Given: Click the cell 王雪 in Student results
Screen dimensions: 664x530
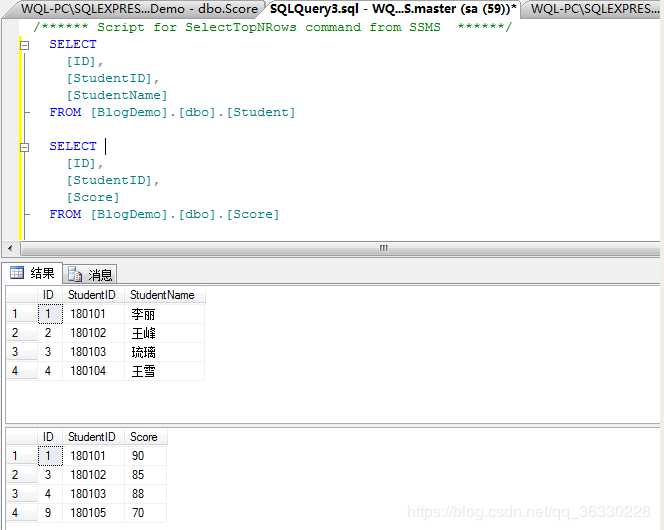Looking at the screenshot, I should pyautogui.click(x=165, y=371).
